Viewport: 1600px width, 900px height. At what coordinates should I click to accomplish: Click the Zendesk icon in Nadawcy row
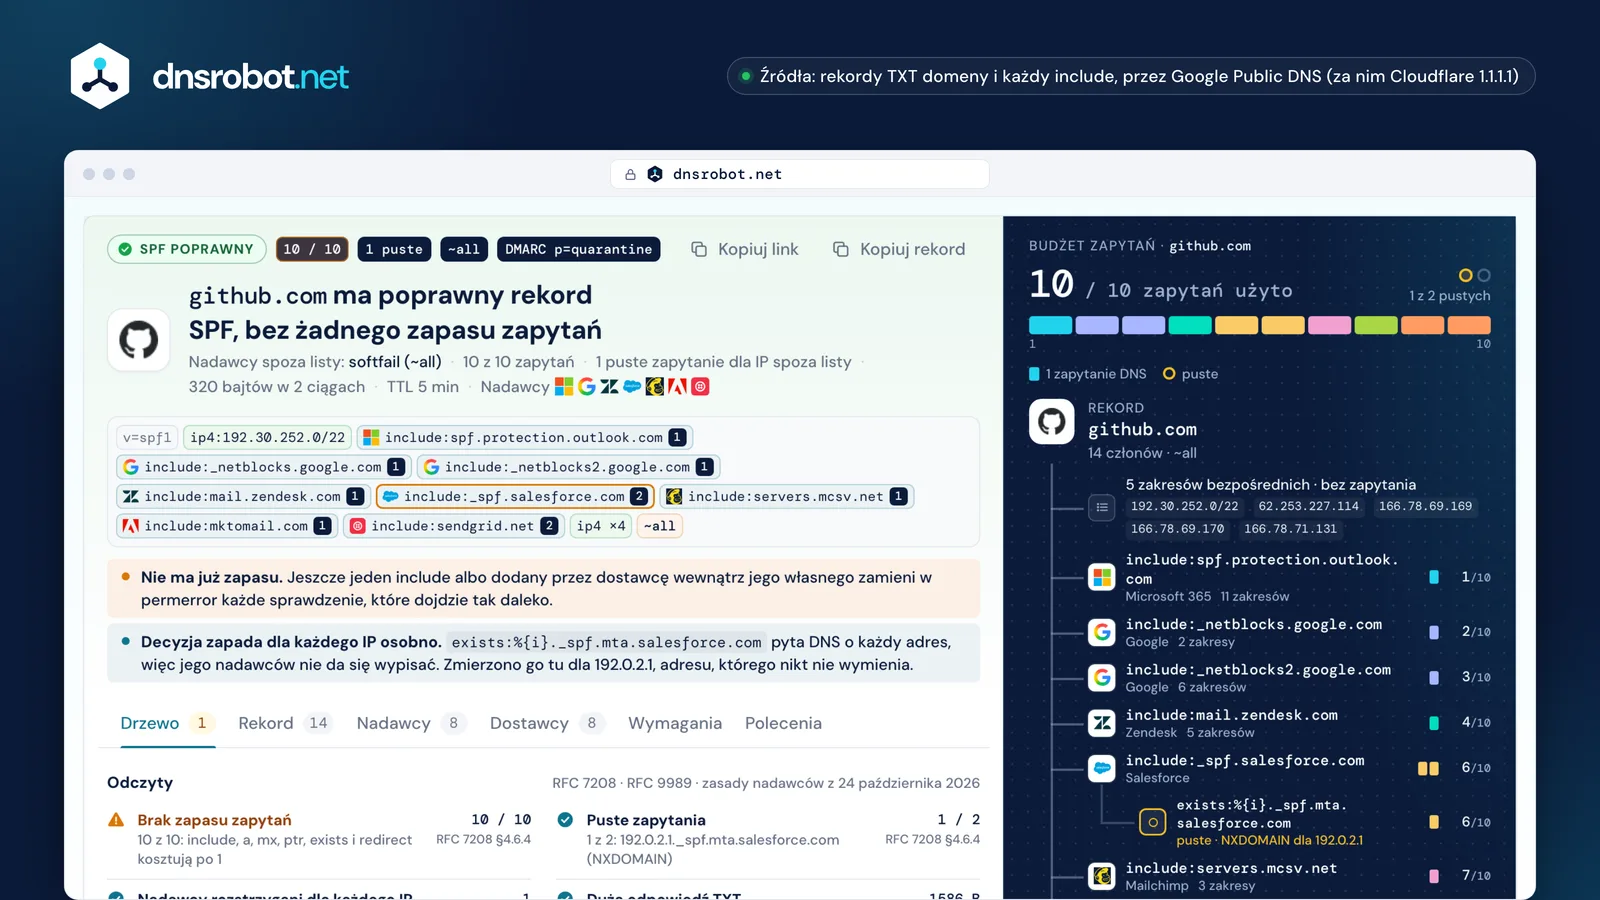(x=609, y=386)
